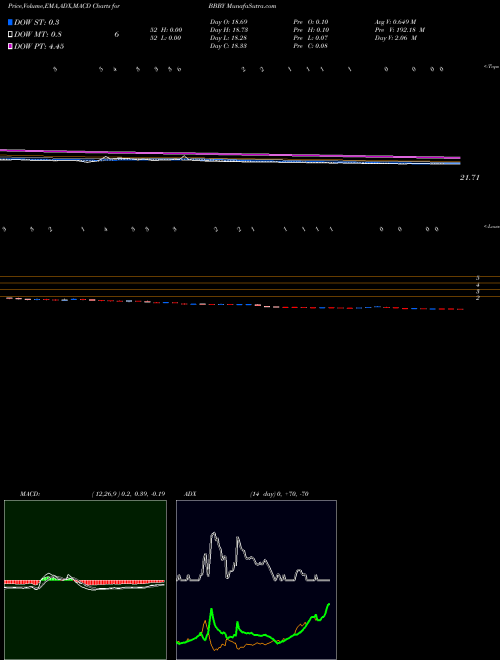Click the 21.71 price label

pyautogui.click(x=470, y=178)
